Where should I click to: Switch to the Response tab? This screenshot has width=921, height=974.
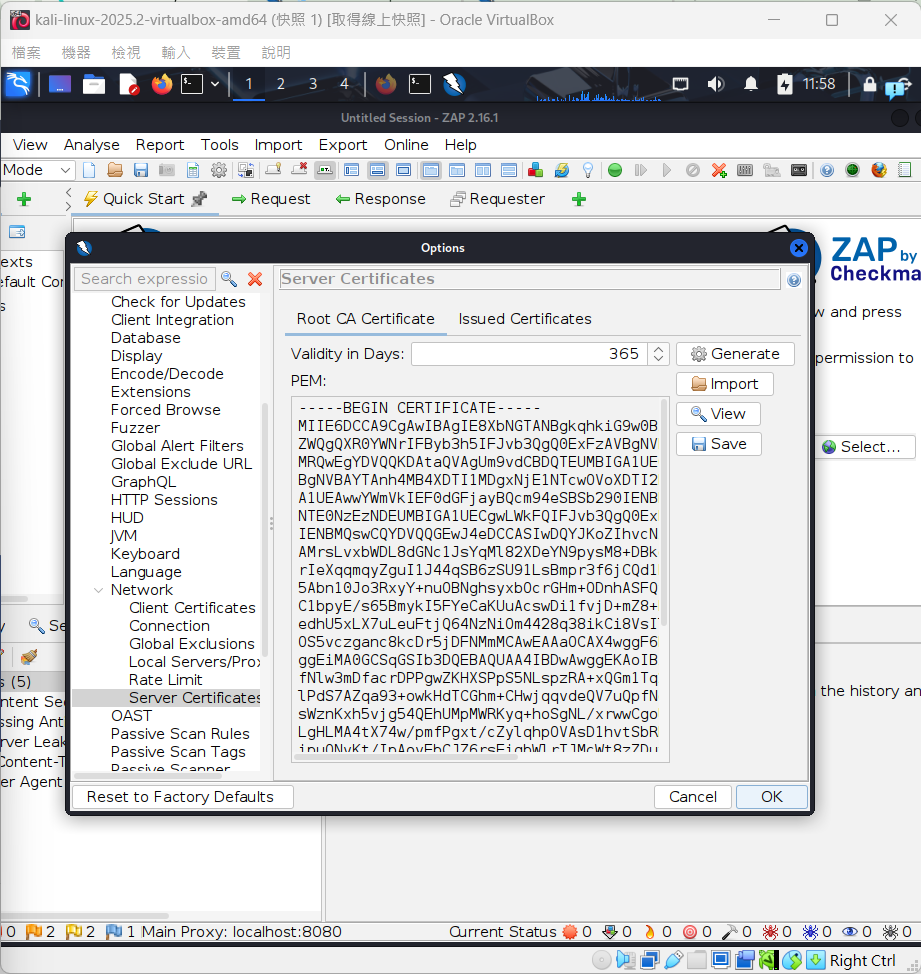coord(381,199)
